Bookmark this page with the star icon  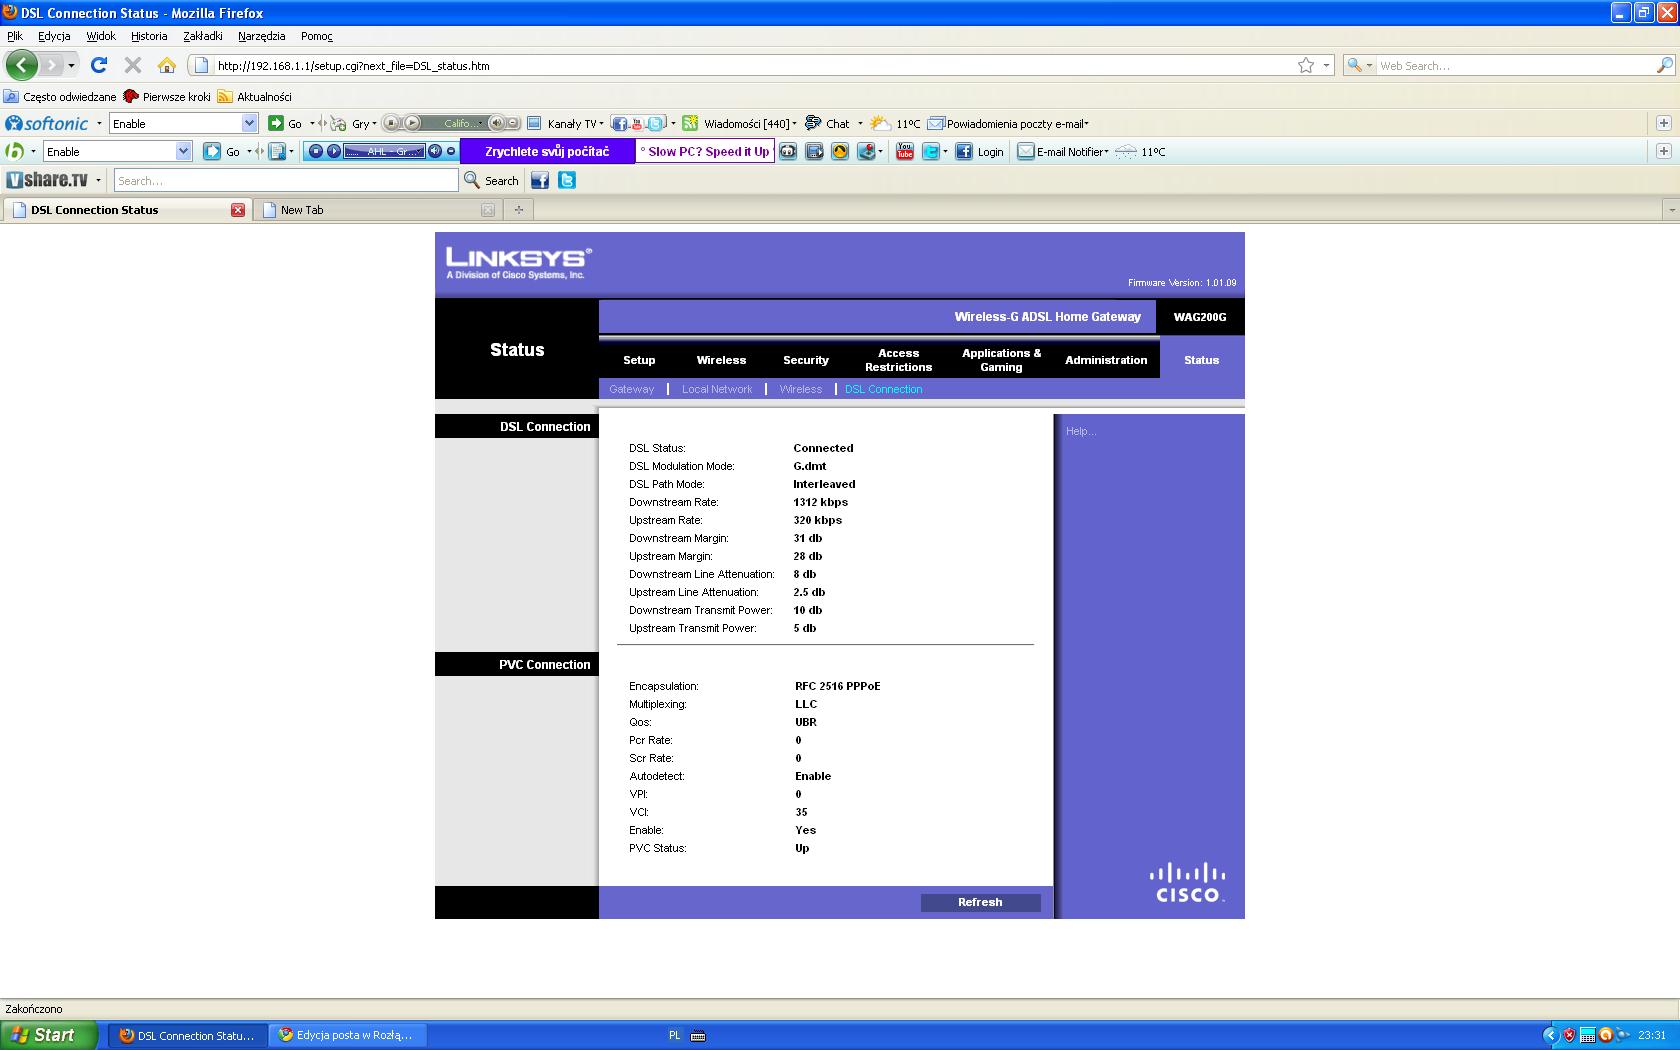(x=1305, y=65)
